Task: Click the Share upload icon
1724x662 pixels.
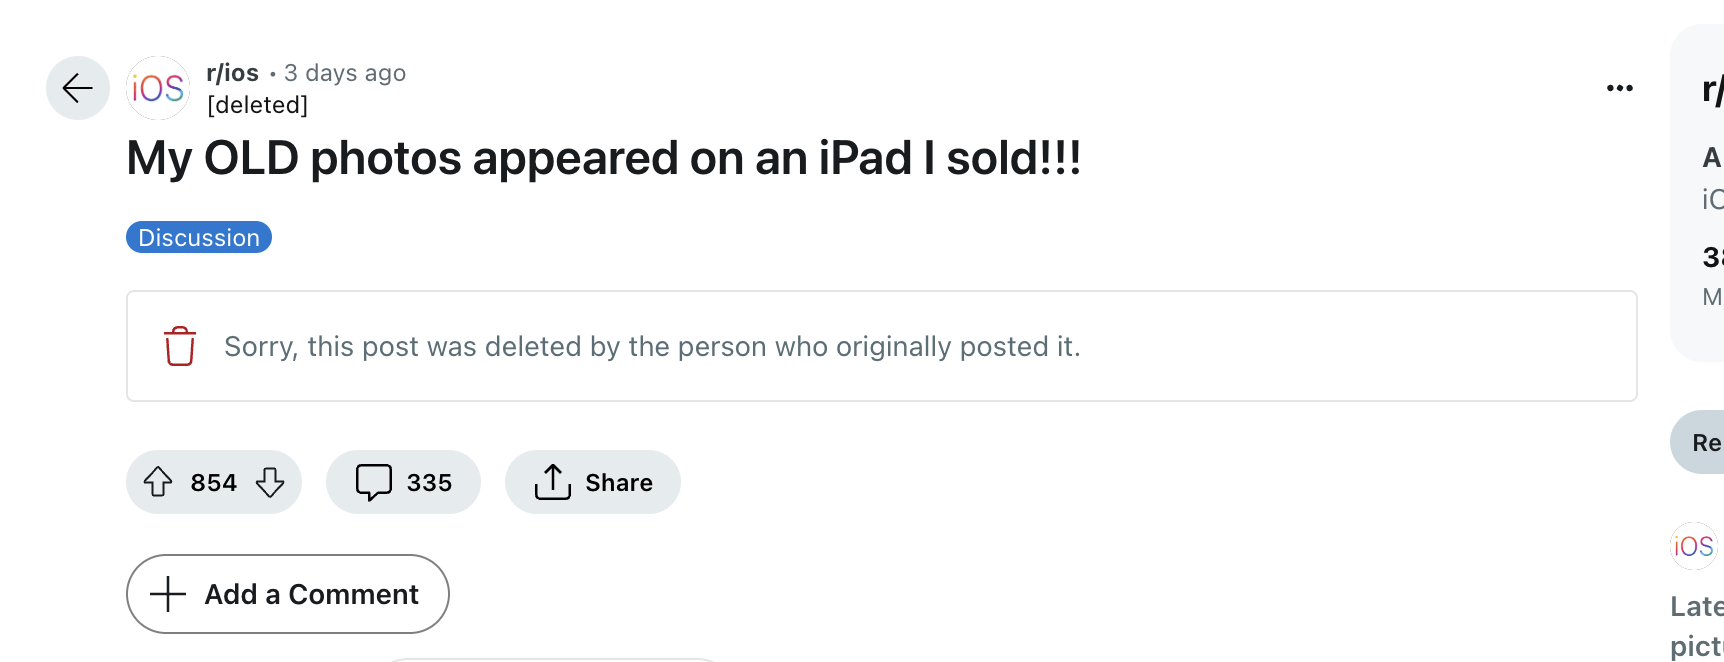Action: tap(552, 482)
